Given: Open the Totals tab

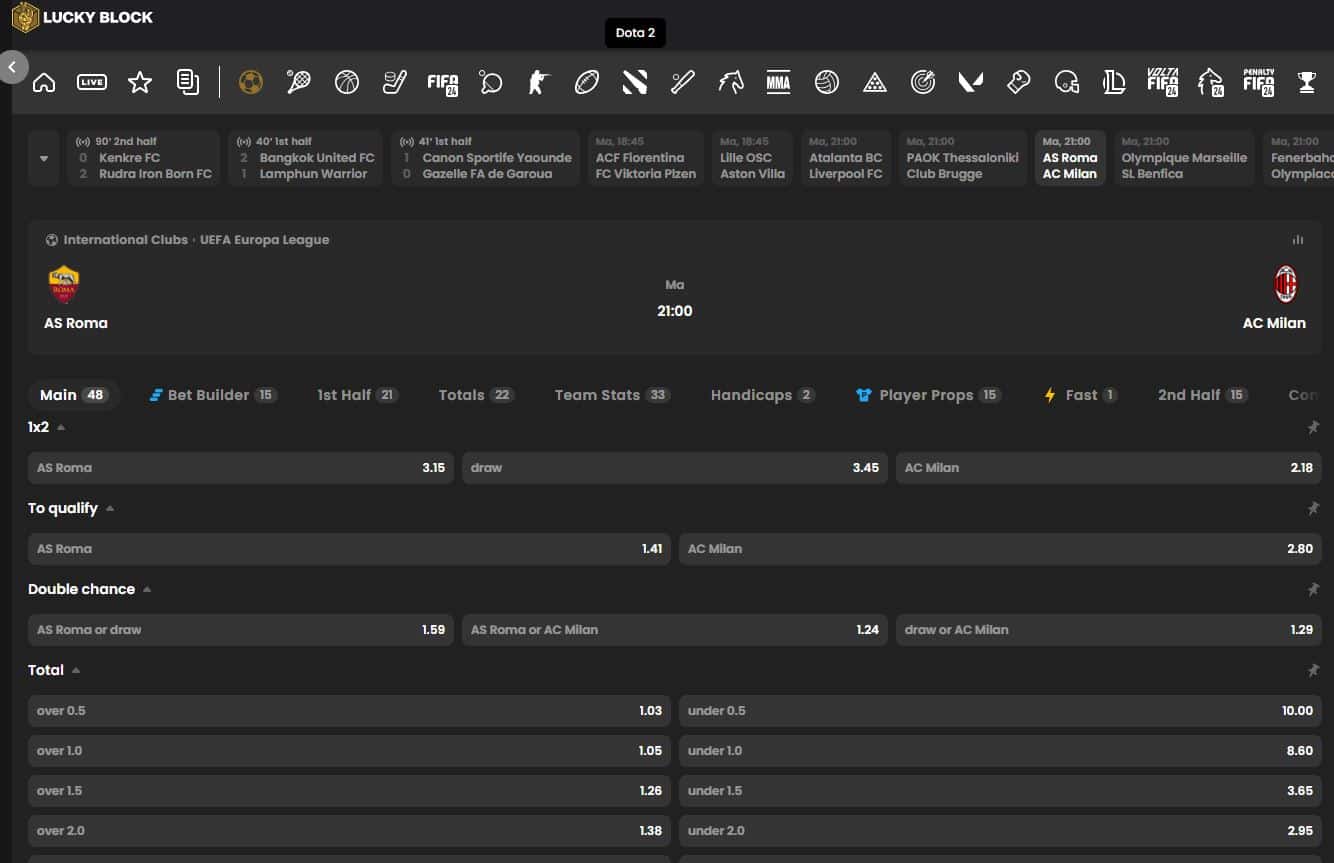Looking at the screenshot, I should [x=476, y=395].
